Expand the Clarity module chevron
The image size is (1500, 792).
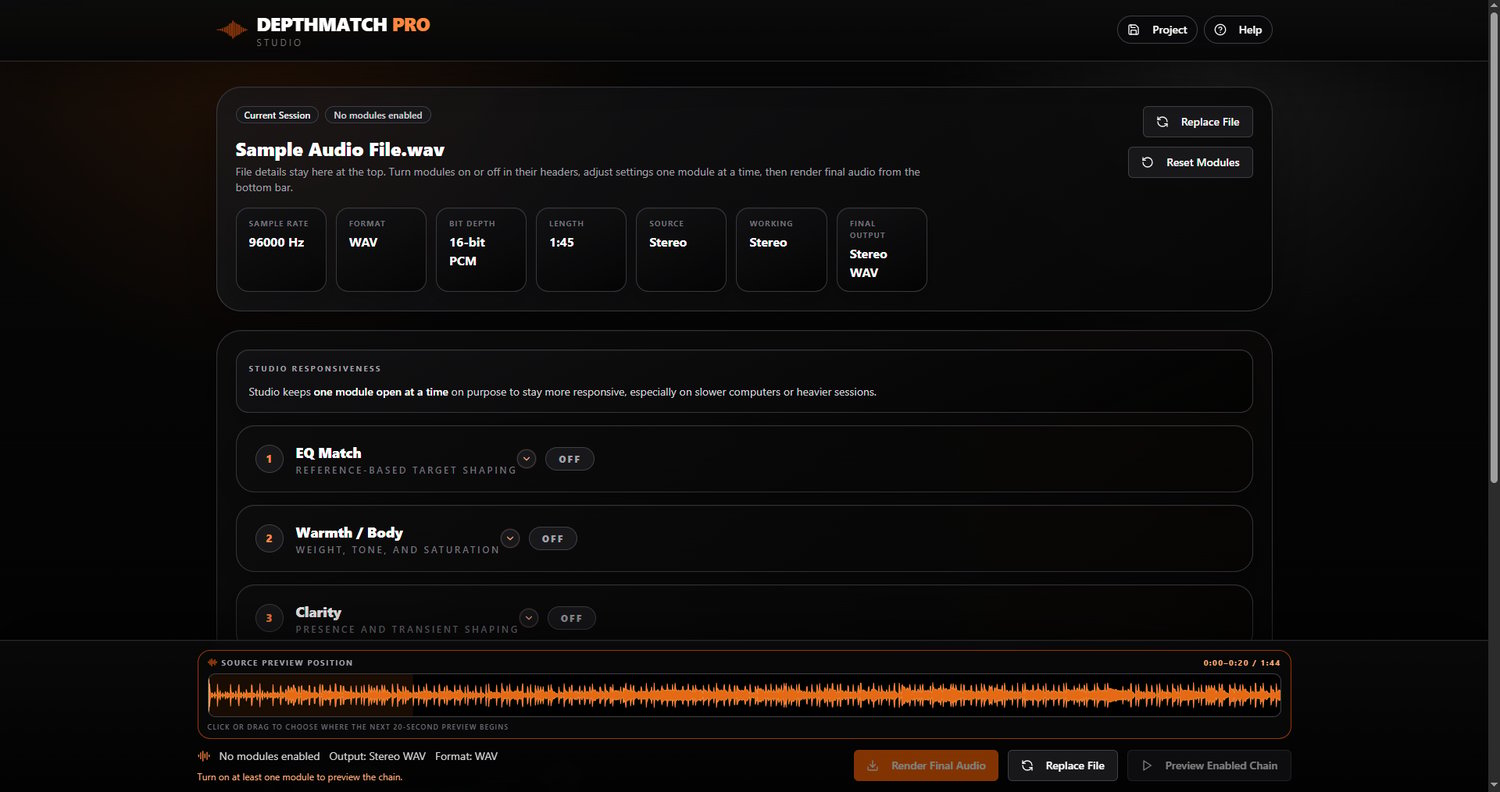coord(529,618)
